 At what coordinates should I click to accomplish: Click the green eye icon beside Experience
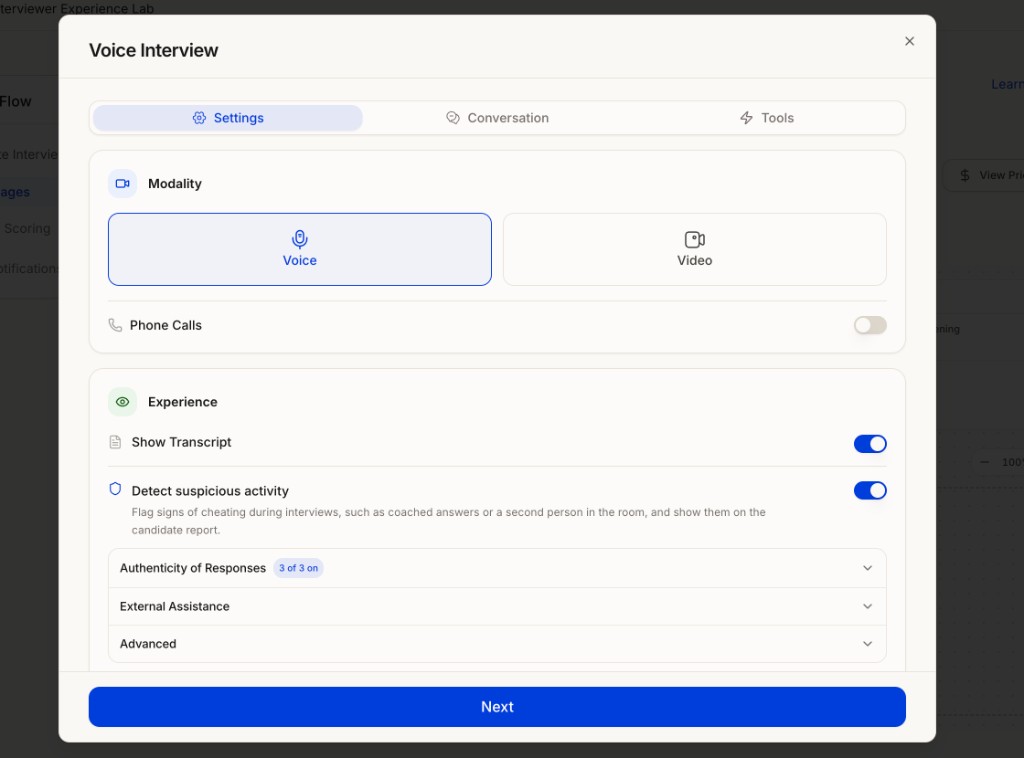coord(122,402)
